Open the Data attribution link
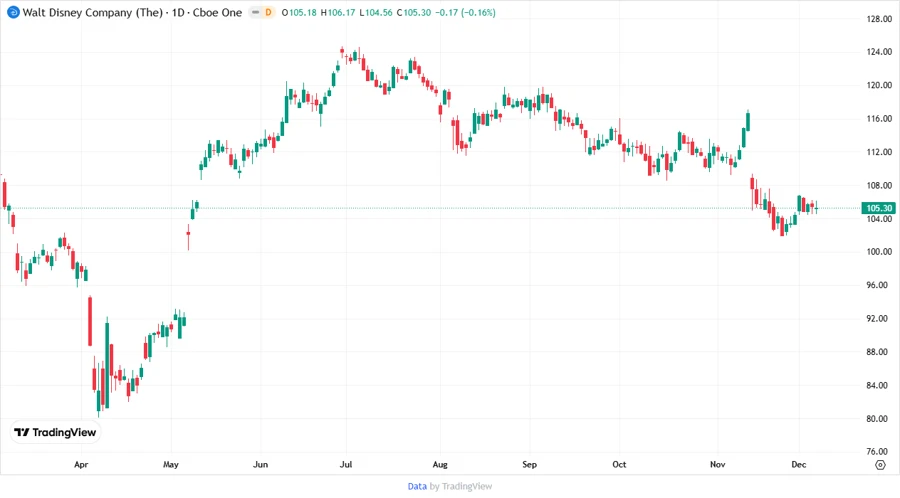Viewport: 900px width, 498px height. (x=417, y=487)
